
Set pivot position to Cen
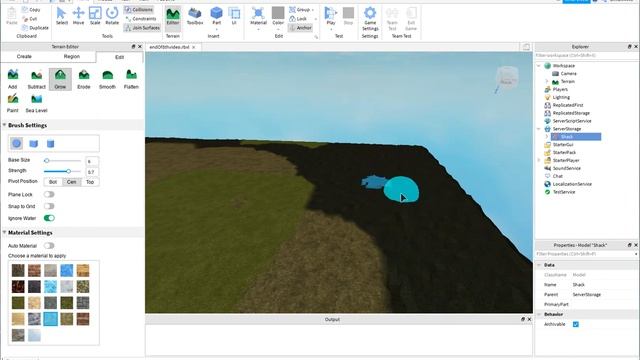coord(71,182)
